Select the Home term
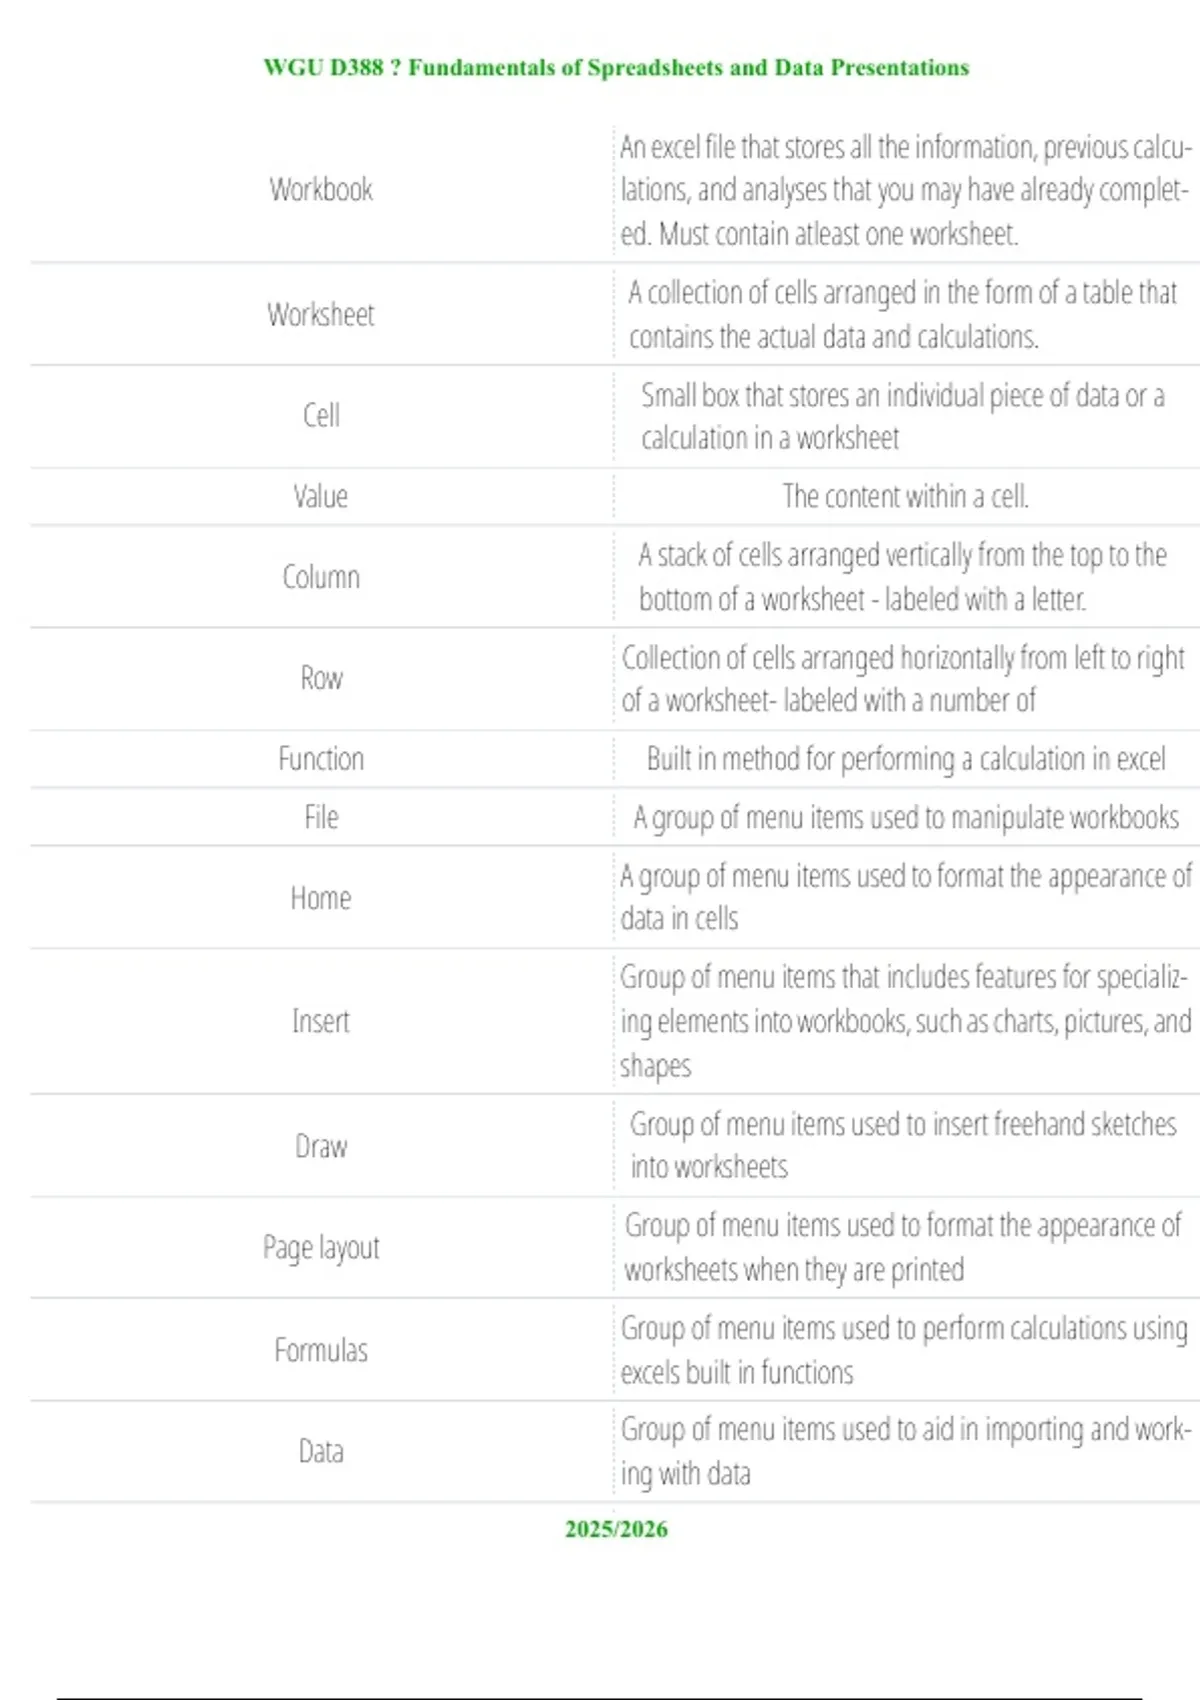Screen dimensions: 1200x1700 [321, 898]
